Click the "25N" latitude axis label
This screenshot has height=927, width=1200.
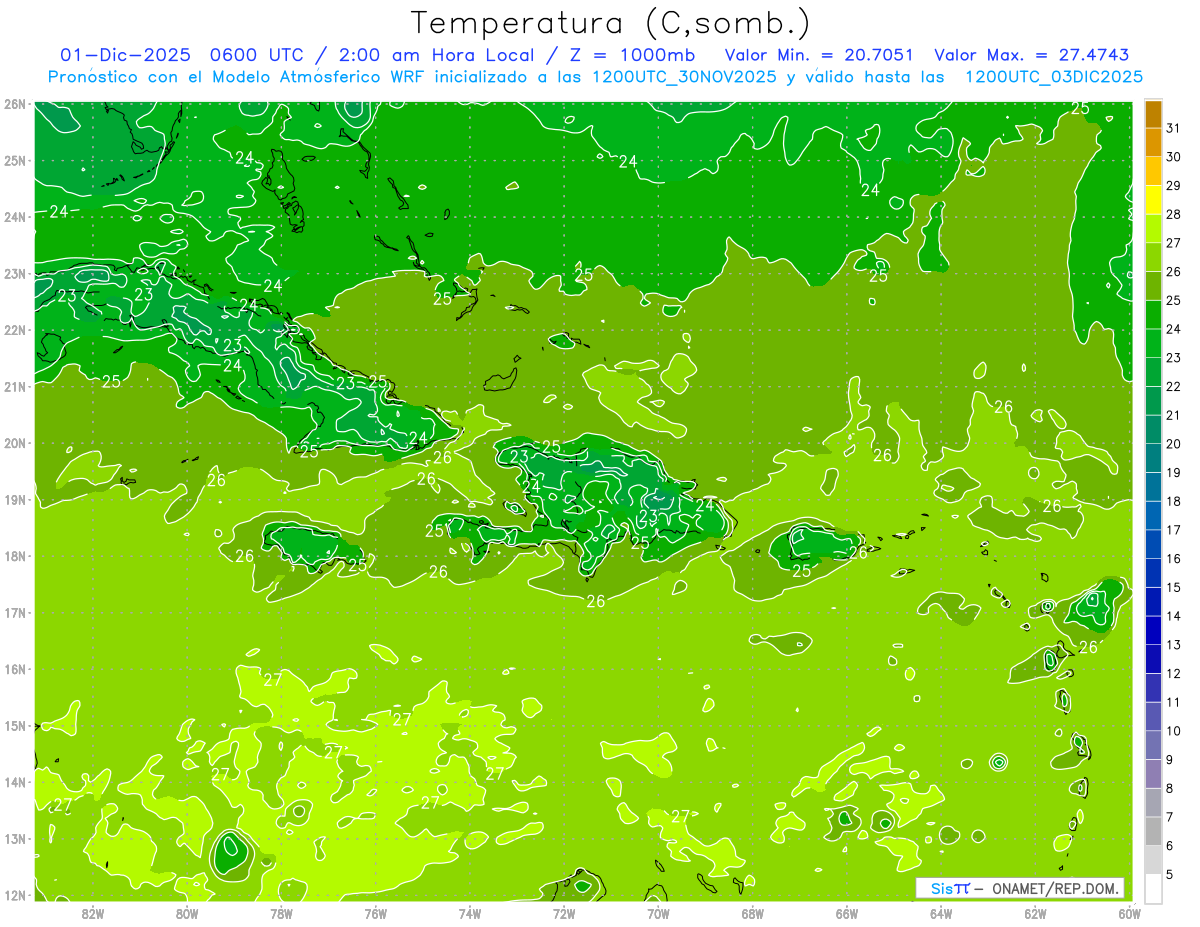pyautogui.click(x=14, y=161)
